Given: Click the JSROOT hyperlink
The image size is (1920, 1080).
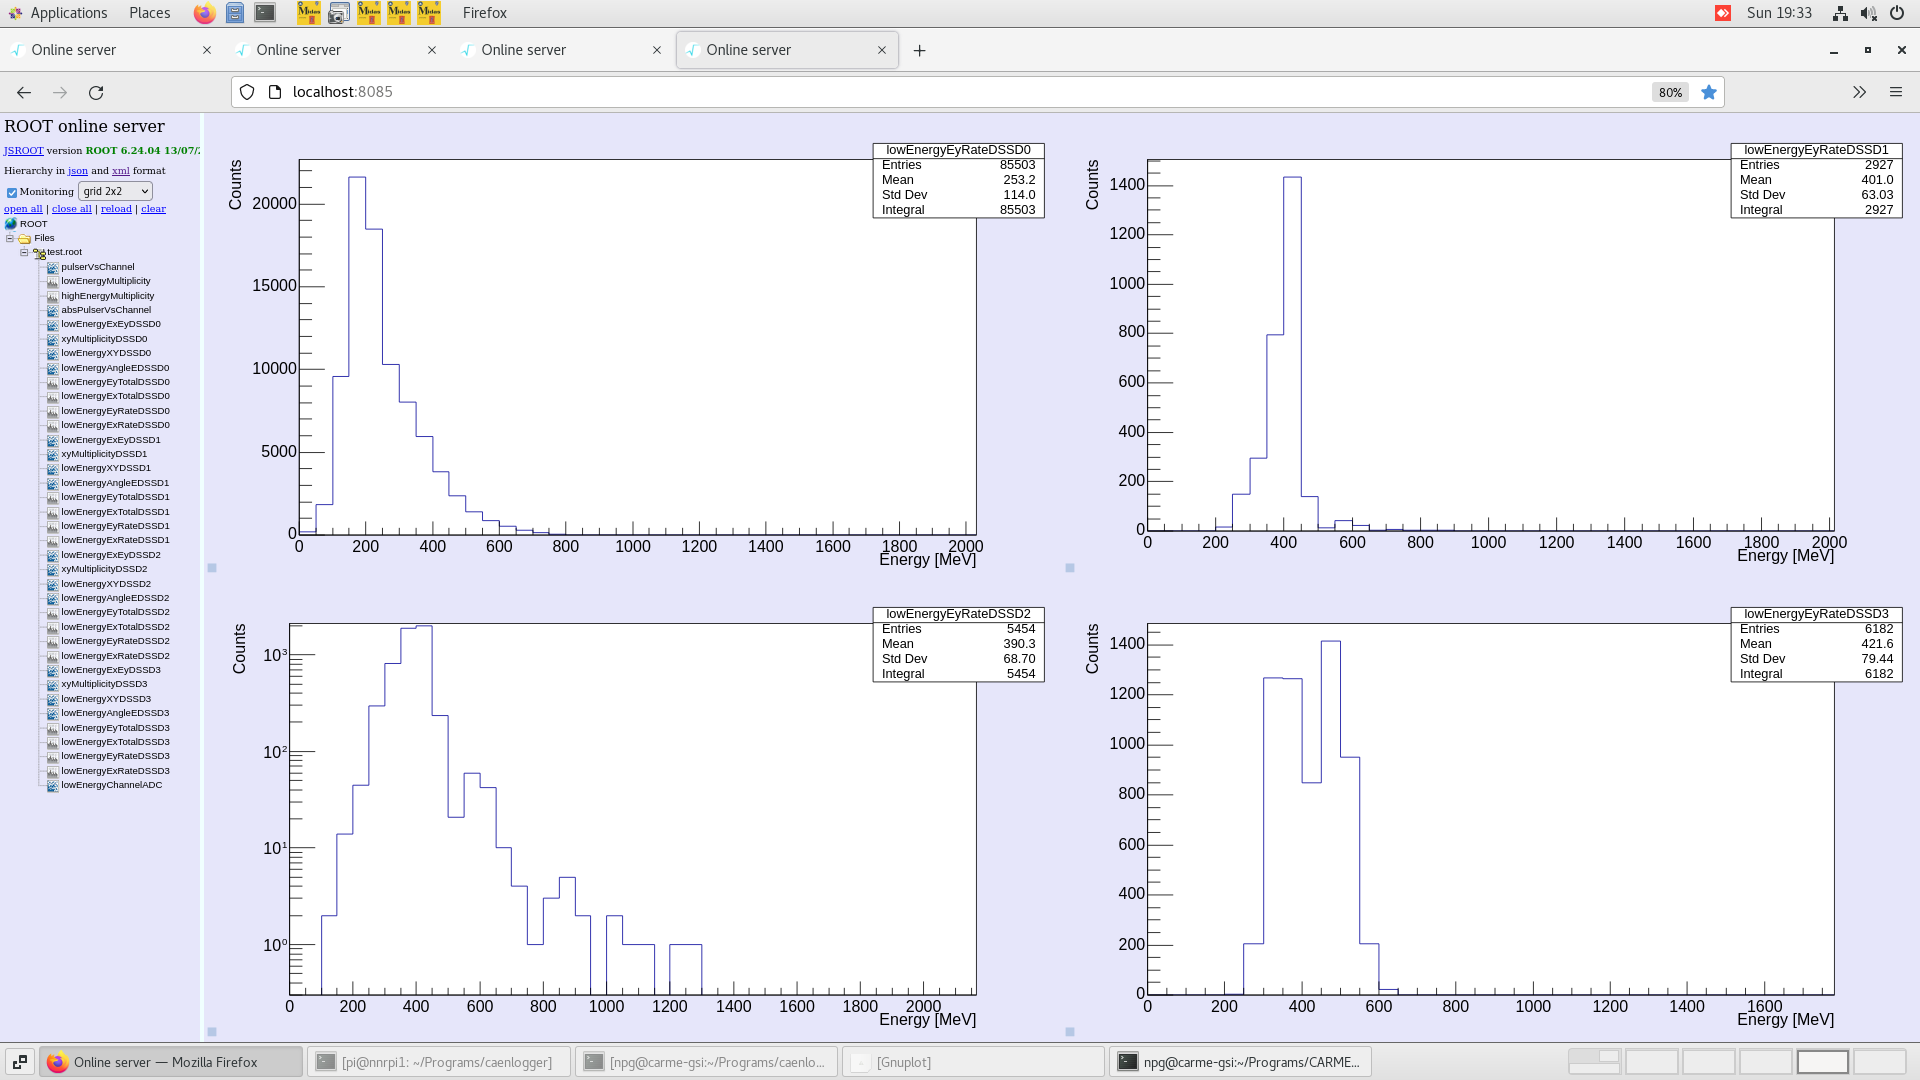Looking at the screenshot, I should click(x=22, y=150).
